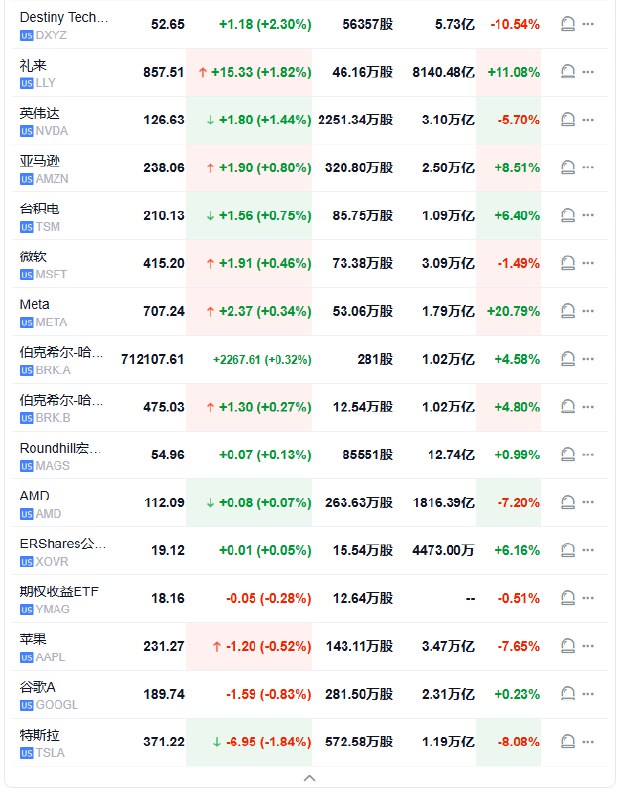
Task: Set alert bell for 礼来 LLY
Action: pyautogui.click(x=567, y=72)
